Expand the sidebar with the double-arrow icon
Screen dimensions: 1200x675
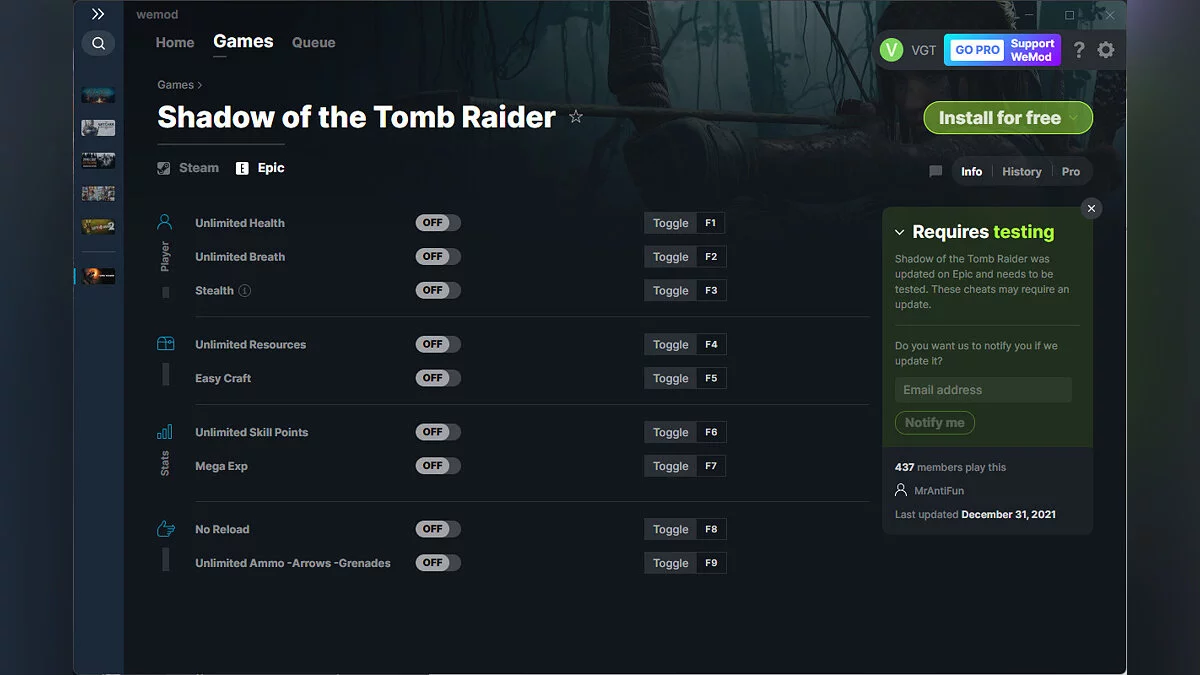[97, 14]
